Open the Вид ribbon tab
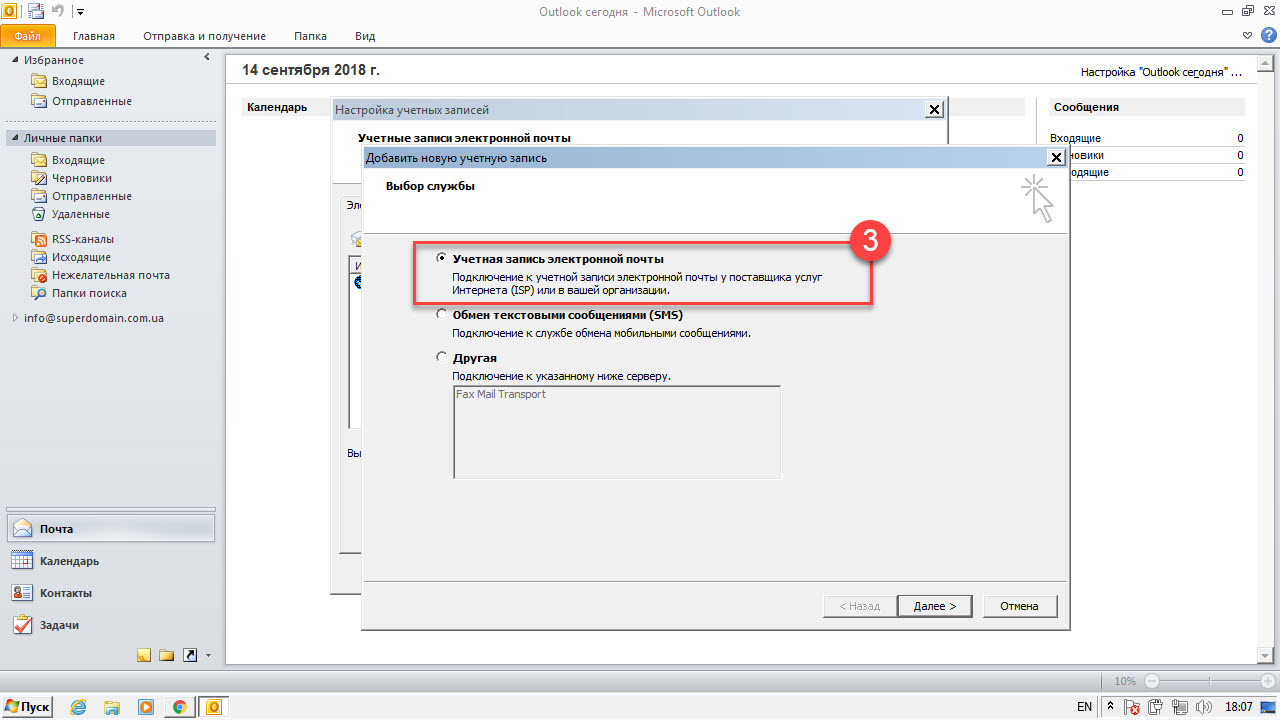This screenshot has height=720, width=1280. (365, 36)
